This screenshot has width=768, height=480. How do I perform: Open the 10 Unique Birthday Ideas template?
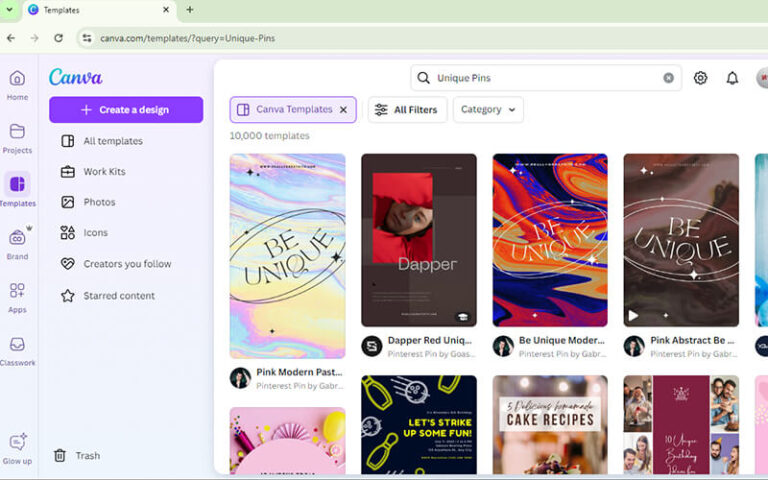[x=681, y=425]
